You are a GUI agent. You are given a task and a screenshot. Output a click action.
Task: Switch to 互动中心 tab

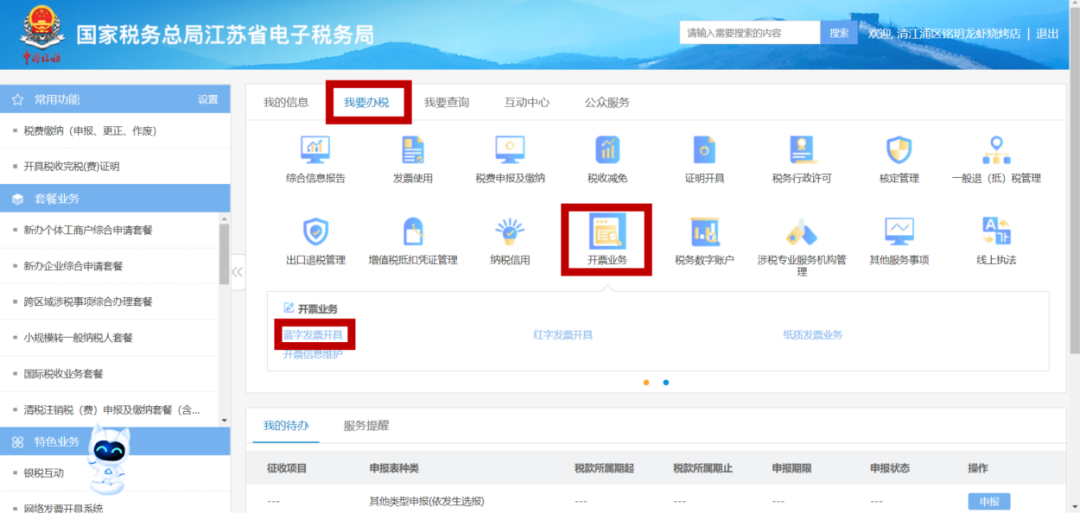tap(527, 103)
